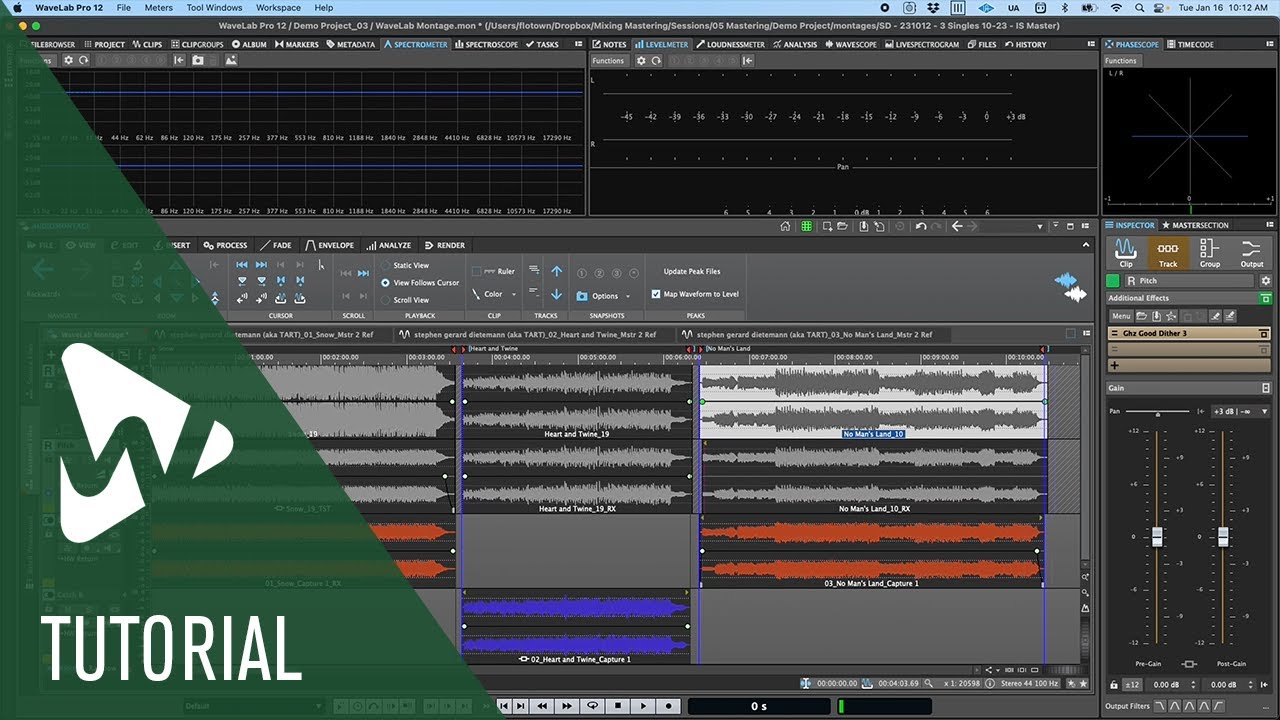Click the Pre-Gain fader handle
The image size is (1280, 720).
(x=1157, y=536)
